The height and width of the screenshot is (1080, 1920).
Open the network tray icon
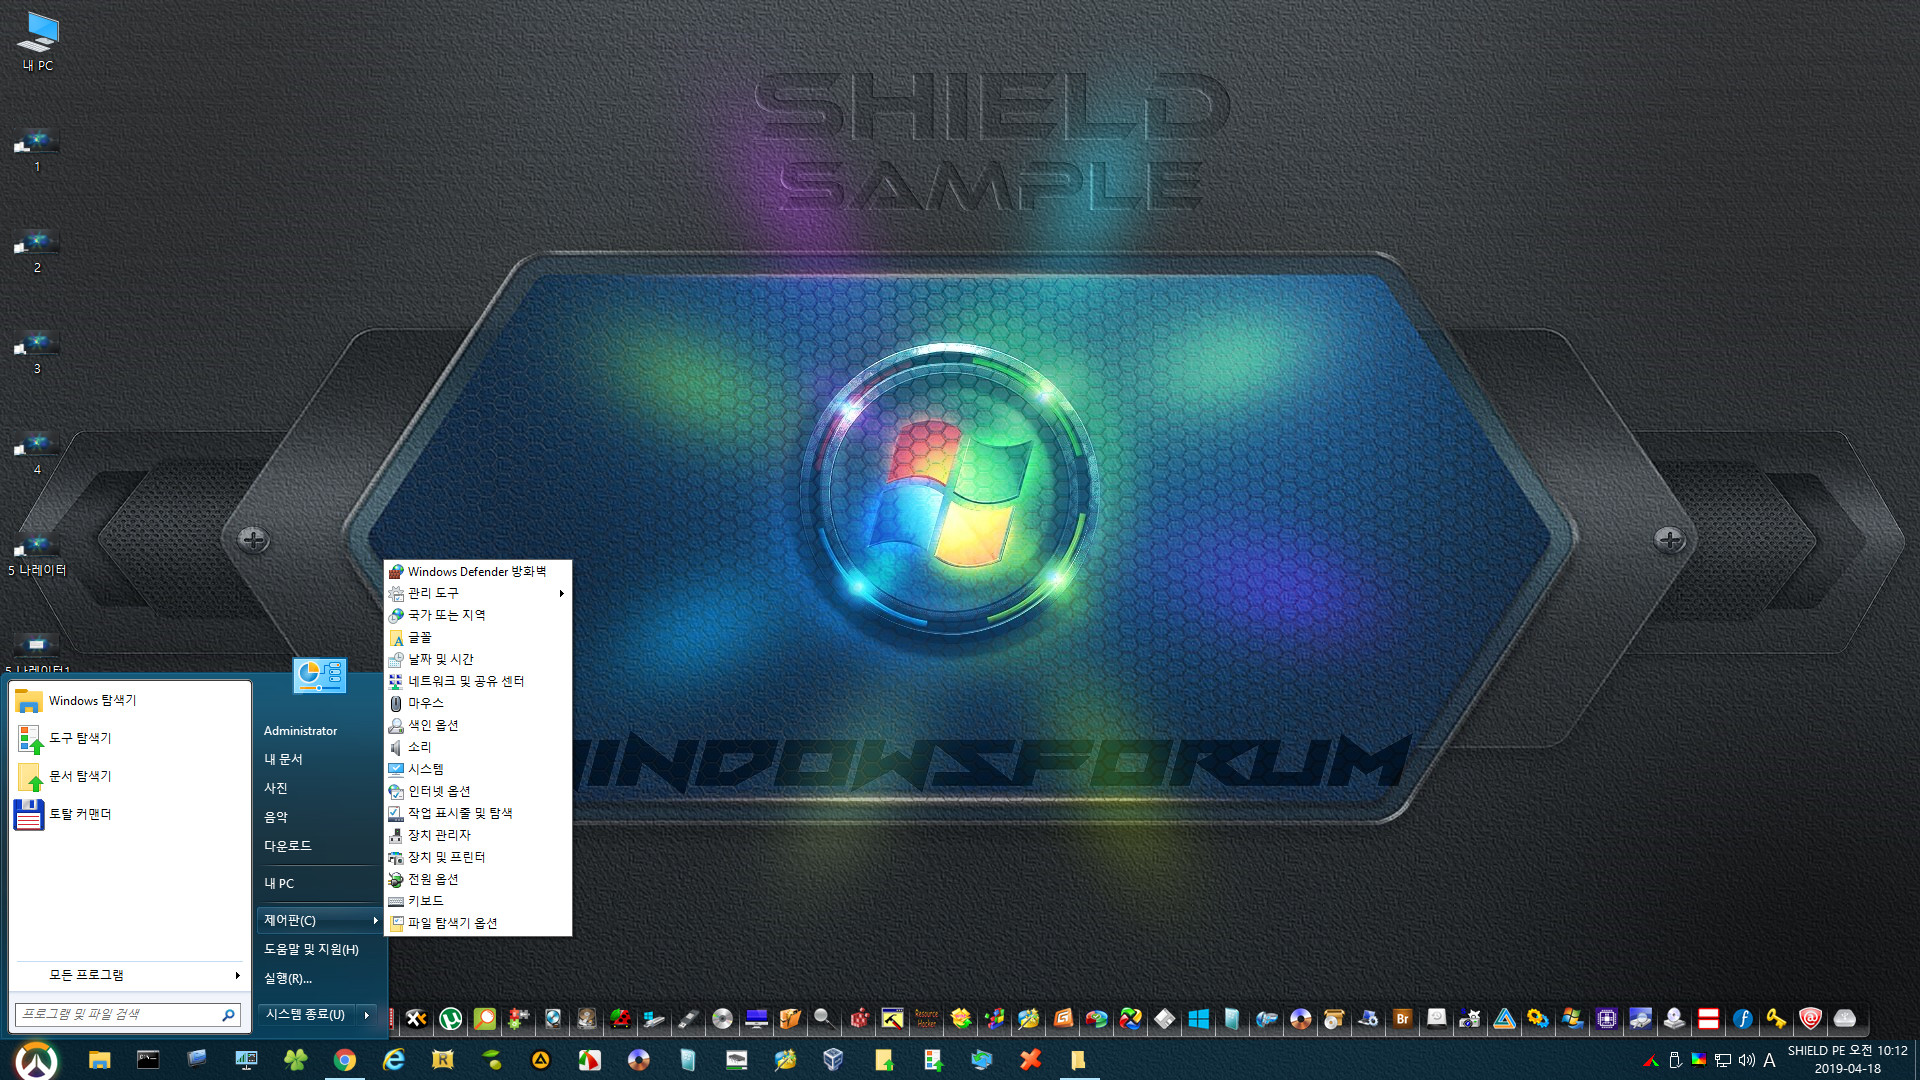[1723, 1060]
